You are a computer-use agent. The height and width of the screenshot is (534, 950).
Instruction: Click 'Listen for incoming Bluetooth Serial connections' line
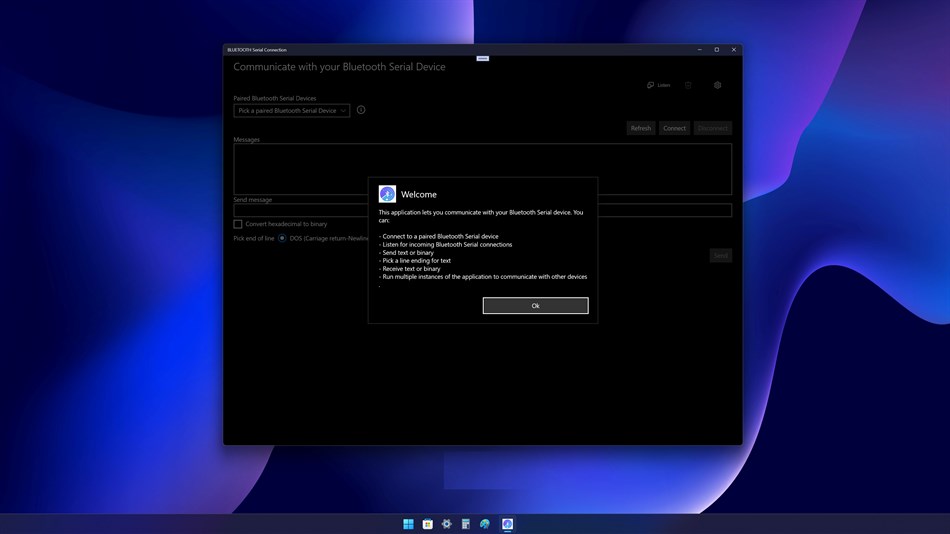pyautogui.click(x=445, y=244)
